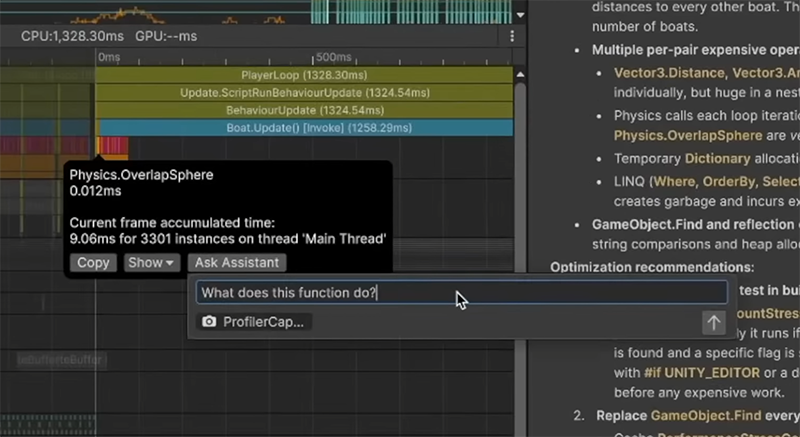Click the 'What does this function do?' input
Screen dimensions: 800x437
click(461, 293)
